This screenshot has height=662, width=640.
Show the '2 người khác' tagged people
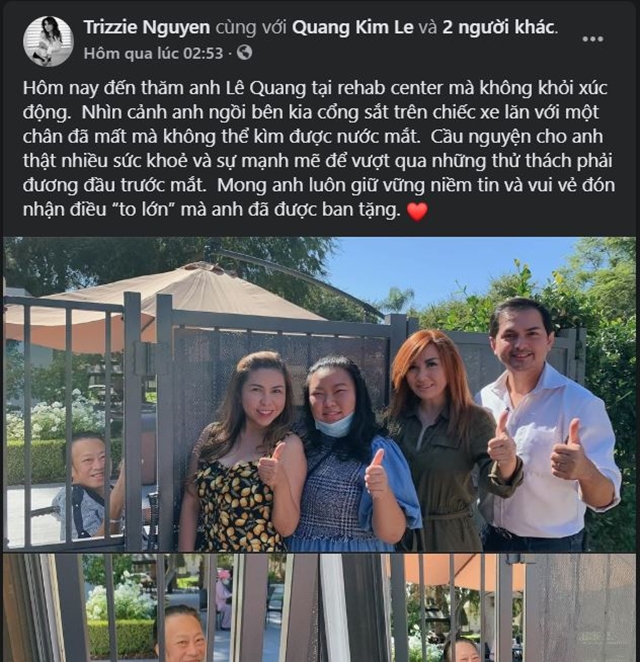tap(498, 27)
